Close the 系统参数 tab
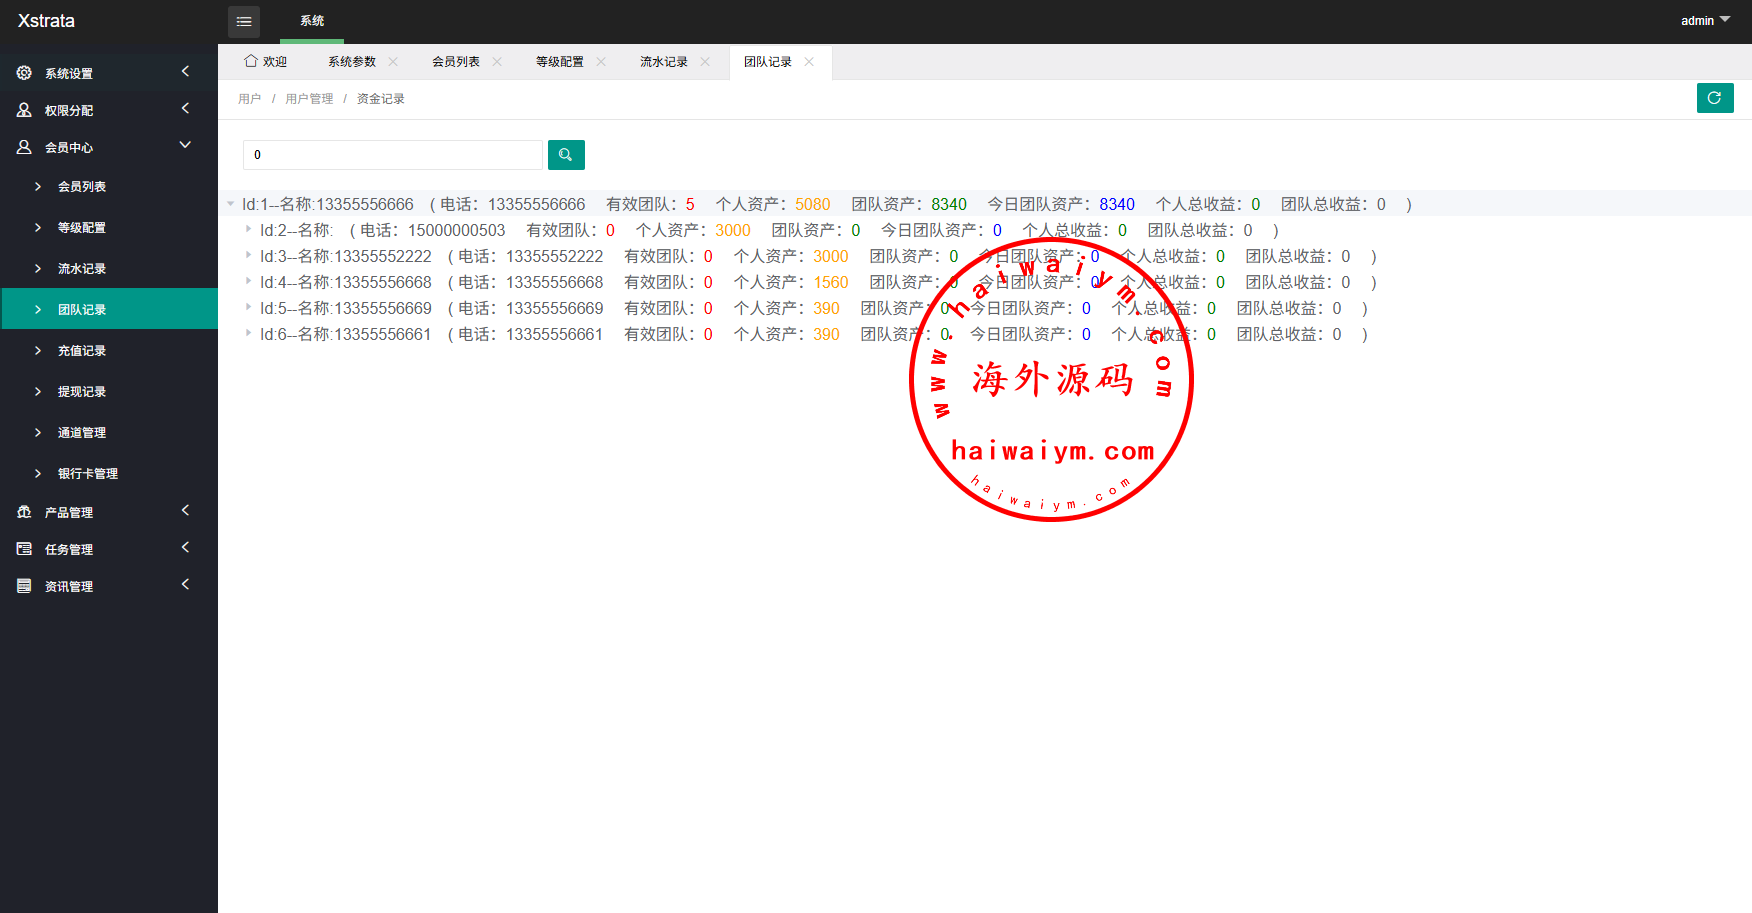1752x913 pixels. [393, 62]
